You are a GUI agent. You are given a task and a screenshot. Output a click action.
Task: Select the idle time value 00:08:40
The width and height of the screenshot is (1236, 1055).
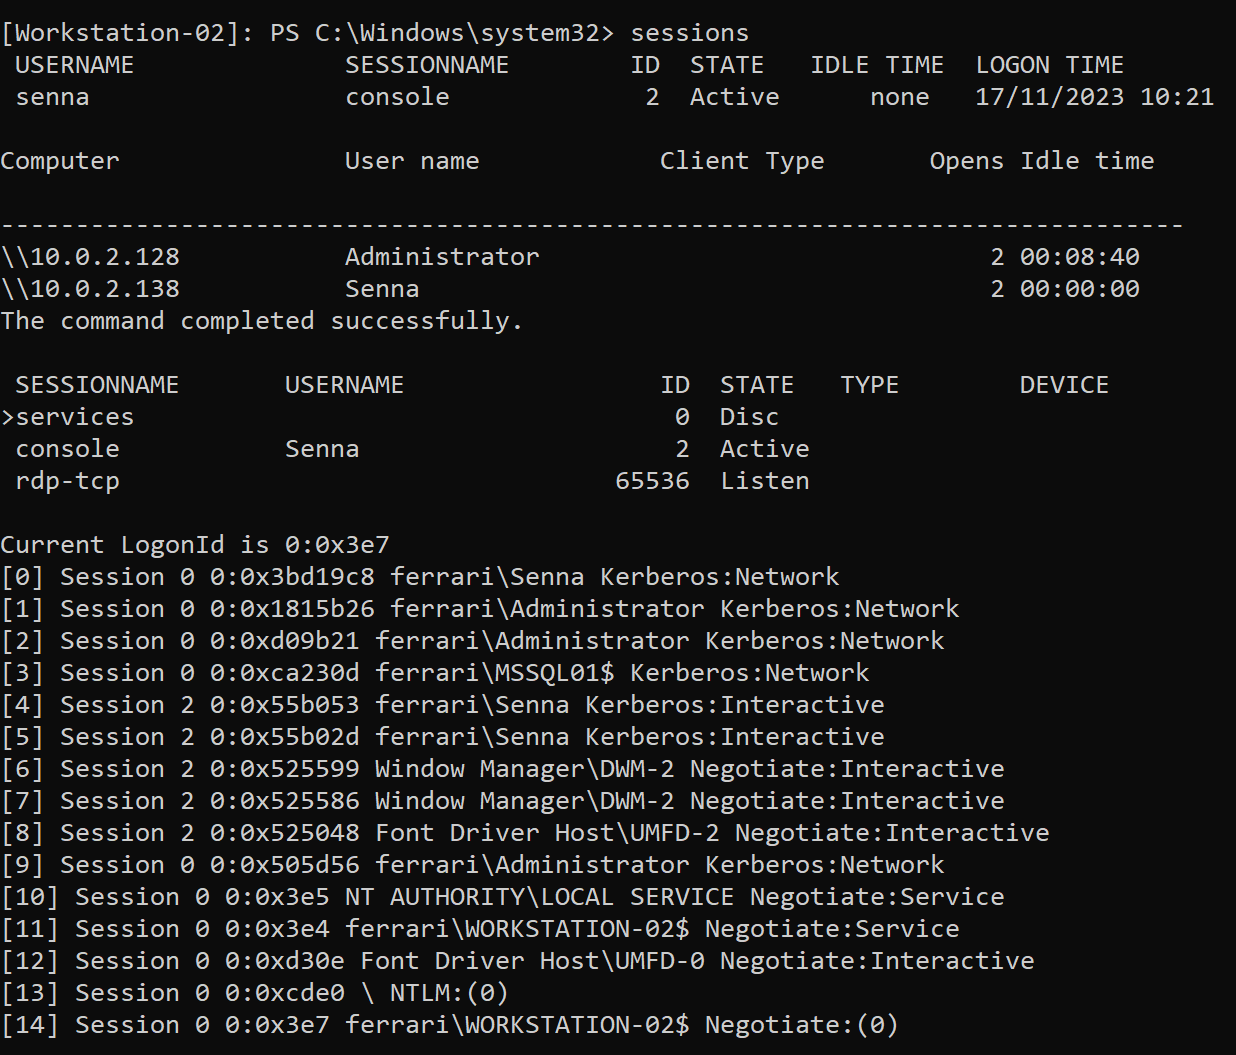(x=1079, y=257)
